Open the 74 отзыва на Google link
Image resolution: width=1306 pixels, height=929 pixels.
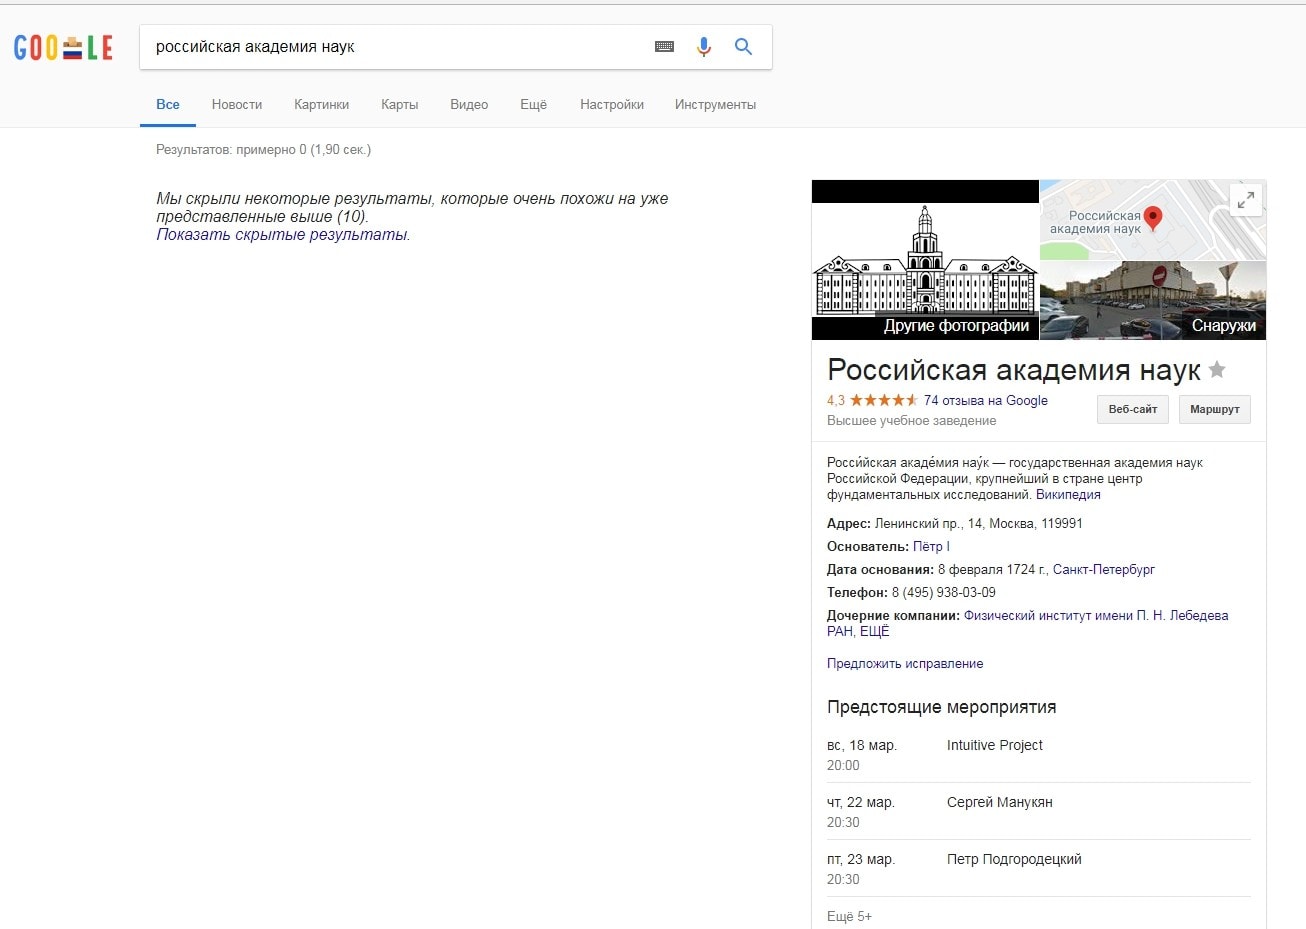[x=985, y=400]
